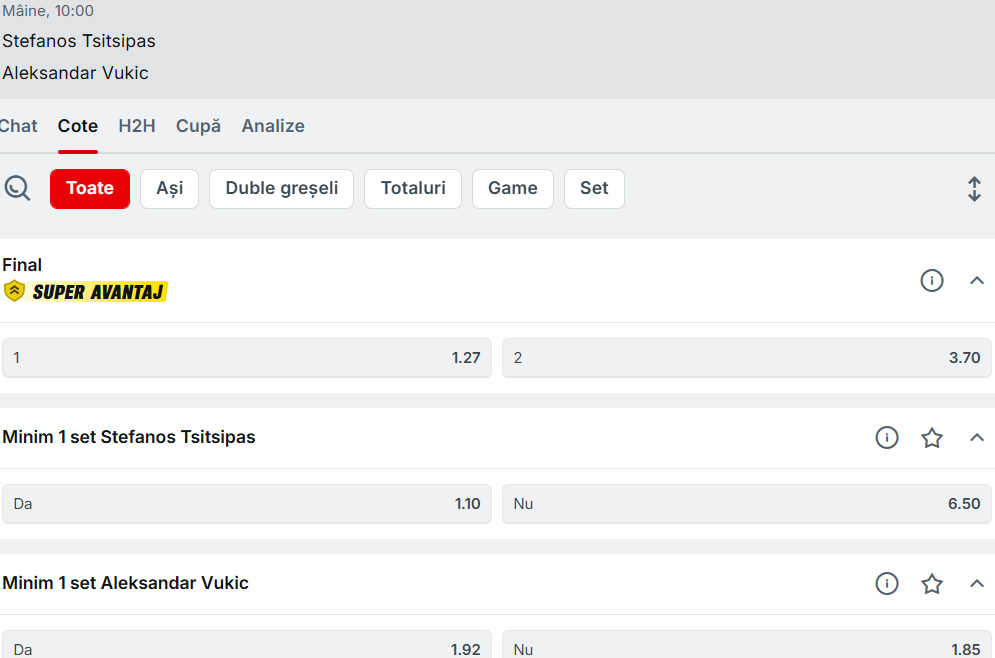Click the search markets magnifier icon
995x658 pixels.
point(17,188)
